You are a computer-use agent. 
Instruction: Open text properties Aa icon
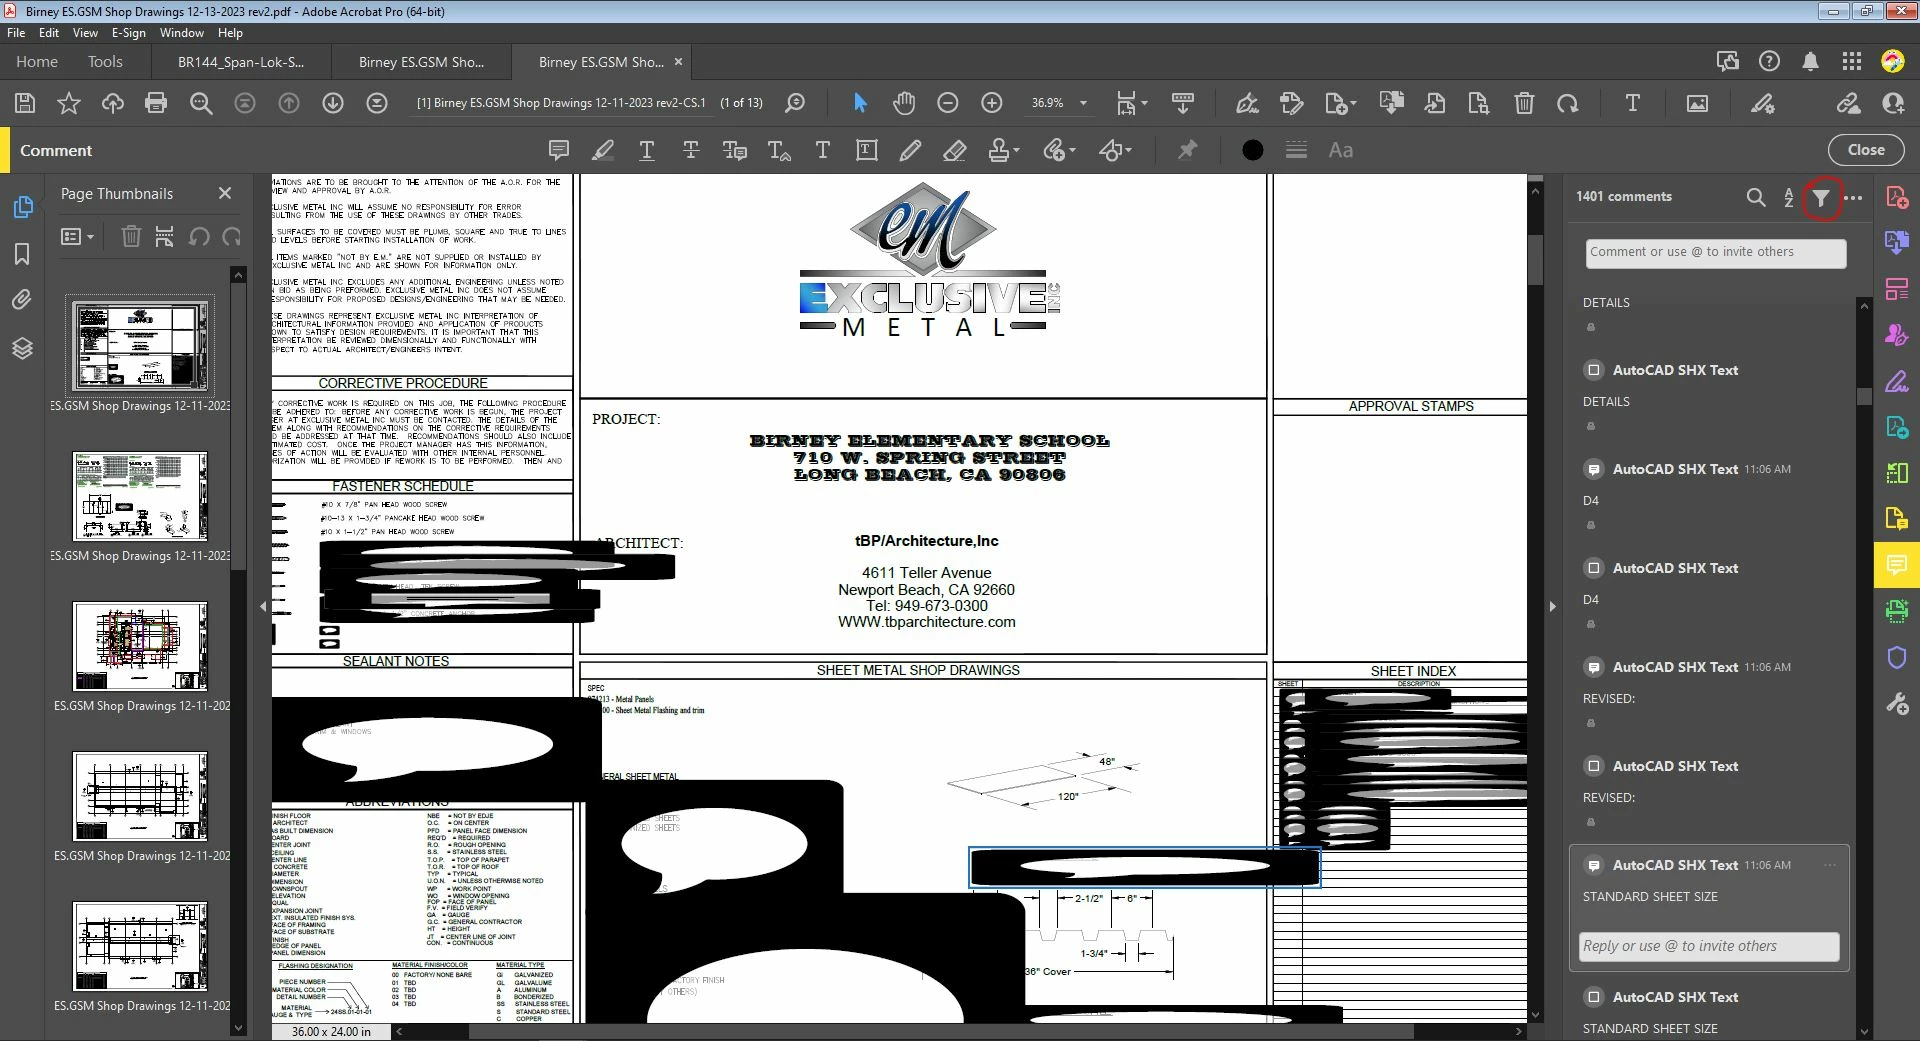point(1340,150)
